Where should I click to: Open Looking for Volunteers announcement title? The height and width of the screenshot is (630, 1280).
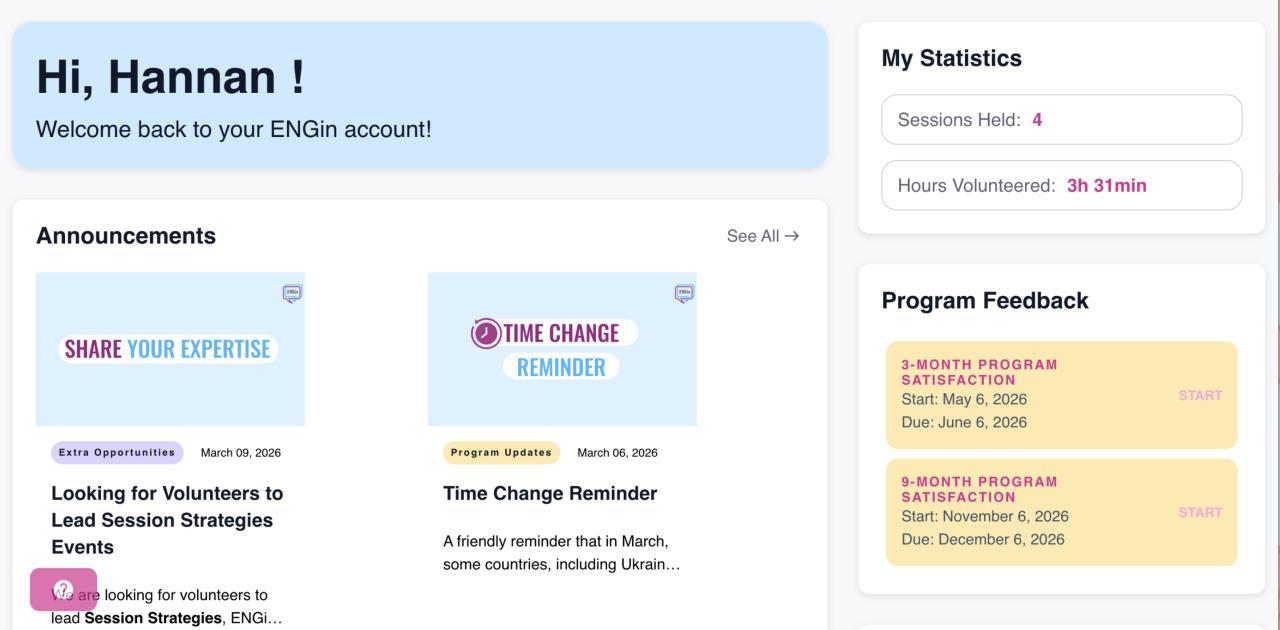click(167, 520)
